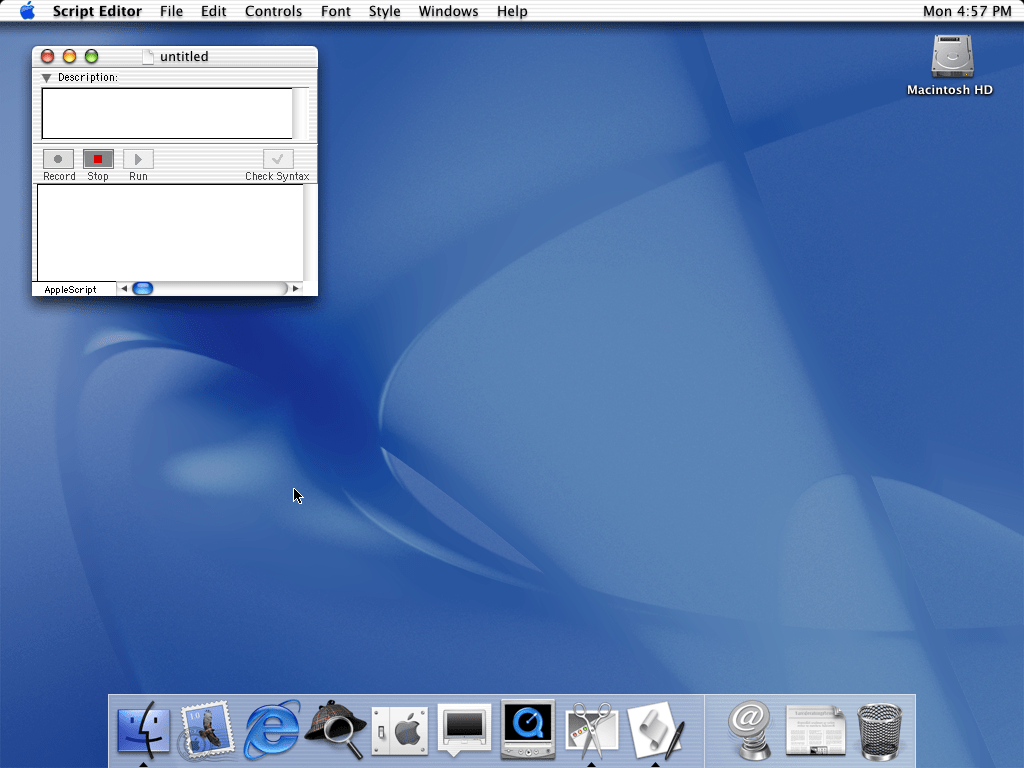This screenshot has height=768, width=1024.
Task: Click the blue horizontal scrollbar thumb
Action: 143,289
